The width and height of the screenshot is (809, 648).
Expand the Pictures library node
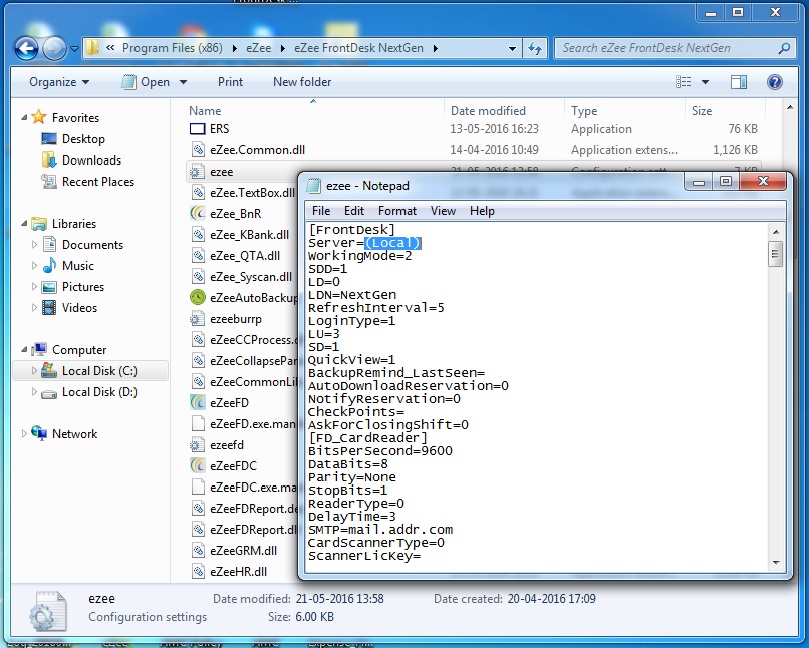click(34, 287)
